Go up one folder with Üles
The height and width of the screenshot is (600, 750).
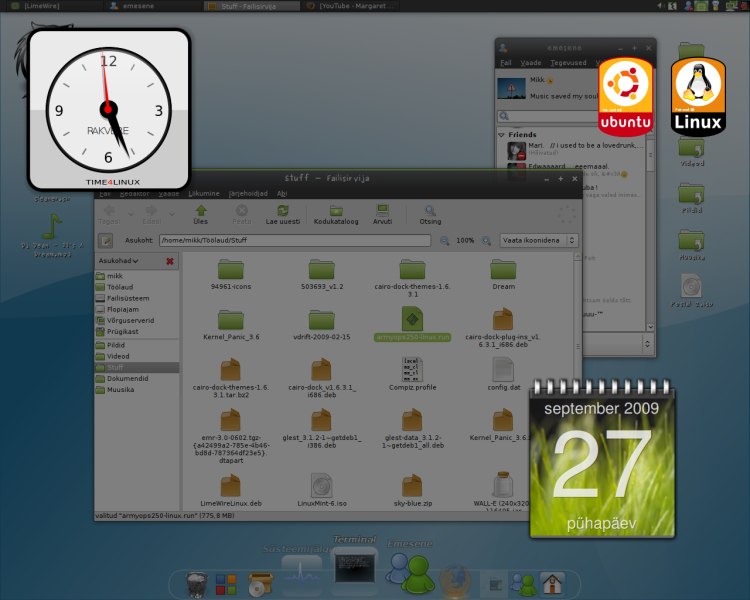pos(201,215)
